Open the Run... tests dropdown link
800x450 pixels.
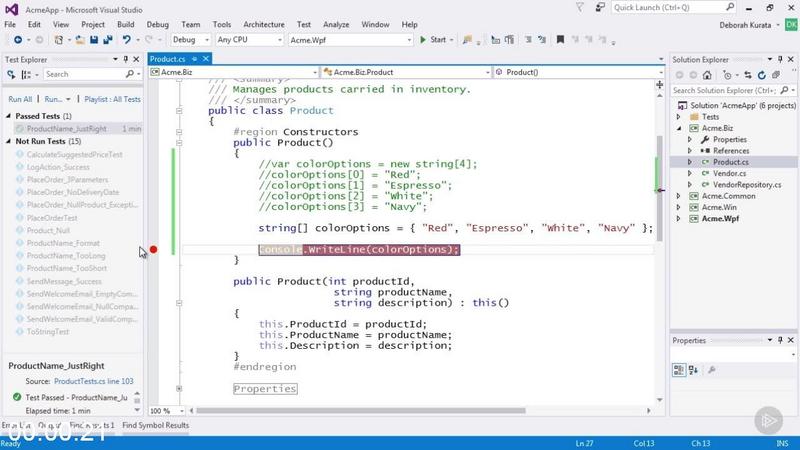coord(57,99)
